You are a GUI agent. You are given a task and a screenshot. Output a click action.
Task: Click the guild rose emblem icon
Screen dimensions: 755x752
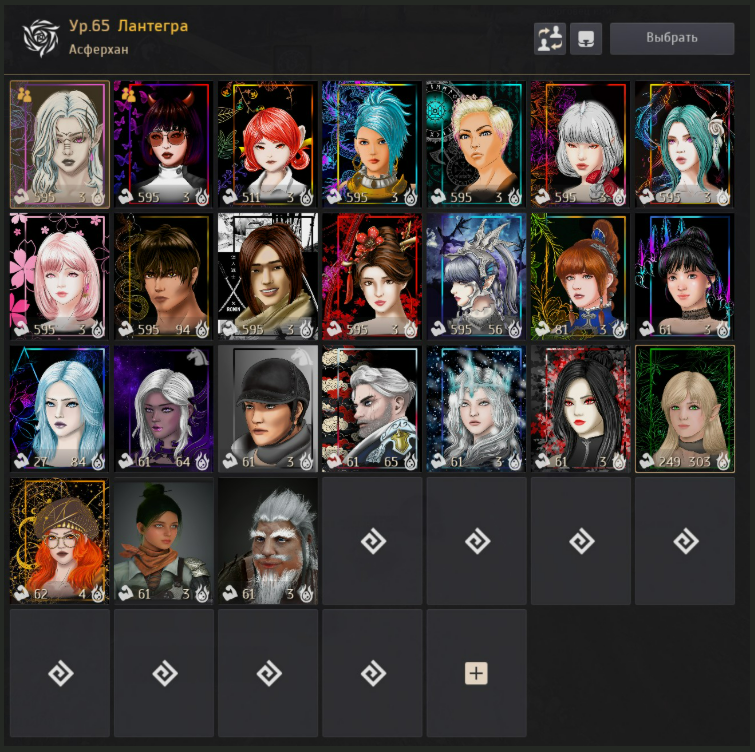coord(41,38)
